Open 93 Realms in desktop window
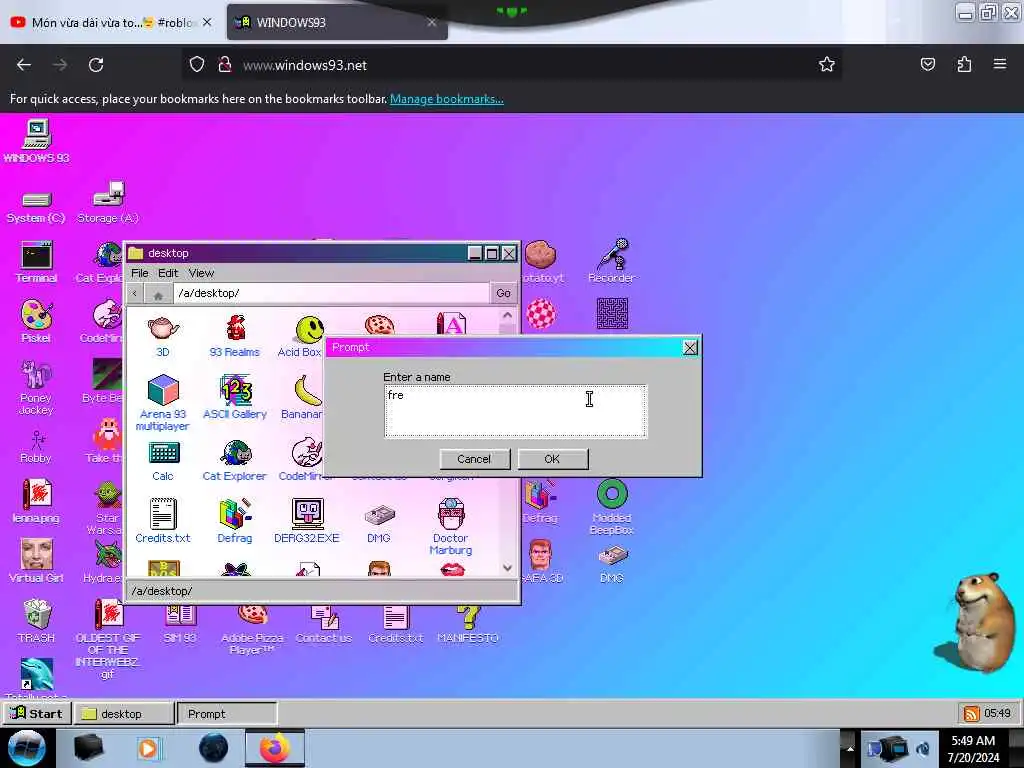Image resolution: width=1024 pixels, height=768 pixels. [x=234, y=336]
